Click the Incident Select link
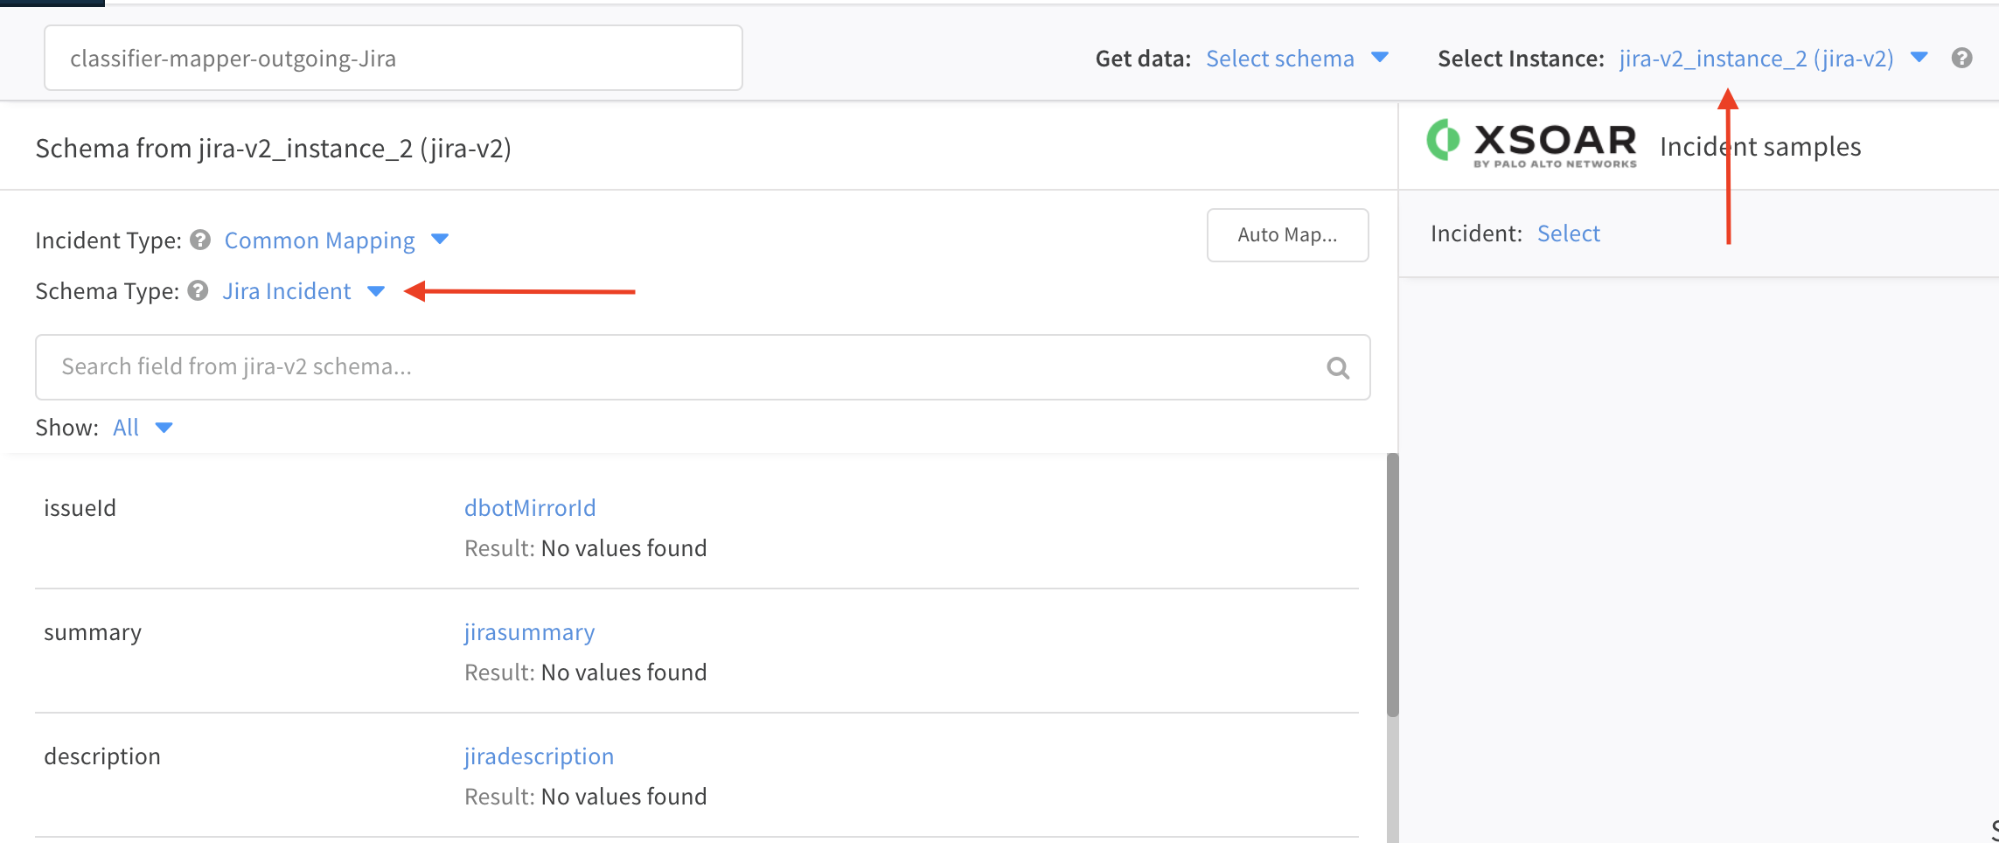This screenshot has width=1999, height=843. click(1568, 234)
